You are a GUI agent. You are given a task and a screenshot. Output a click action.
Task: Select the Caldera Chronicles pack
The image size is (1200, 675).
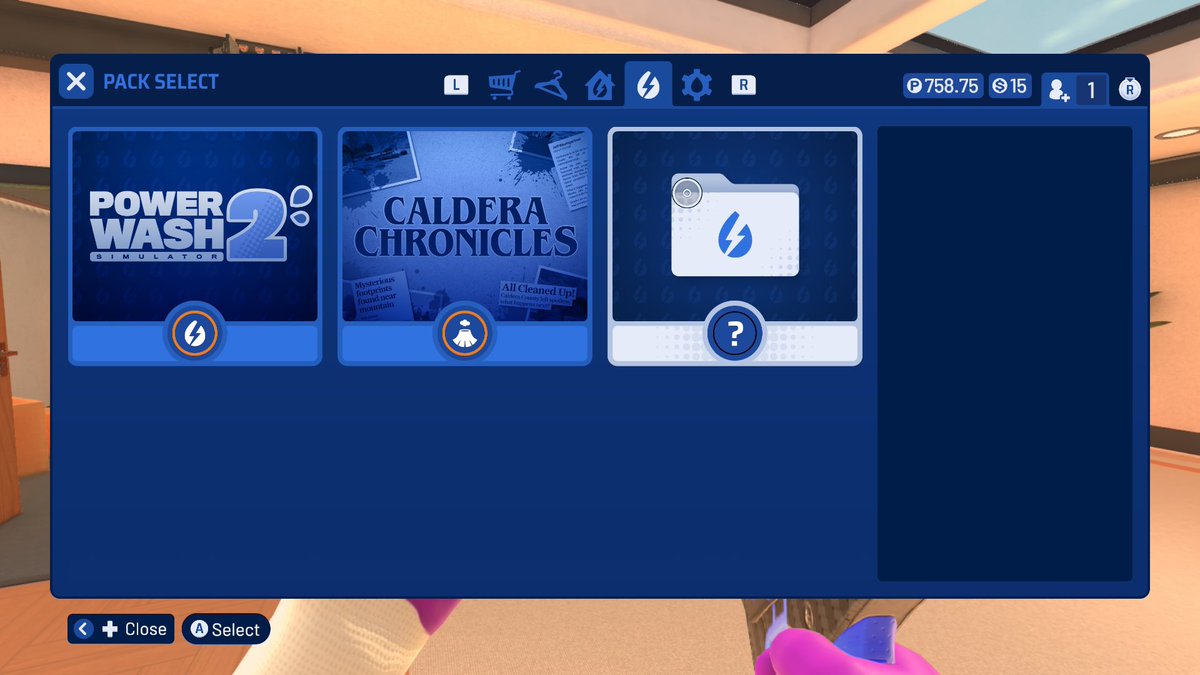(x=465, y=246)
